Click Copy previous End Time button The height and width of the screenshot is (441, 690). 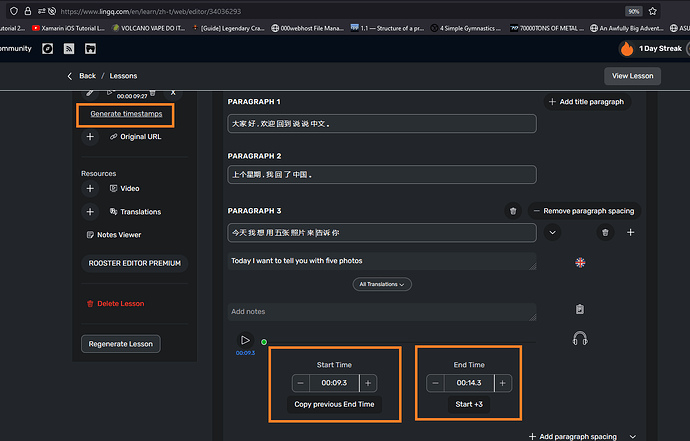(334, 404)
